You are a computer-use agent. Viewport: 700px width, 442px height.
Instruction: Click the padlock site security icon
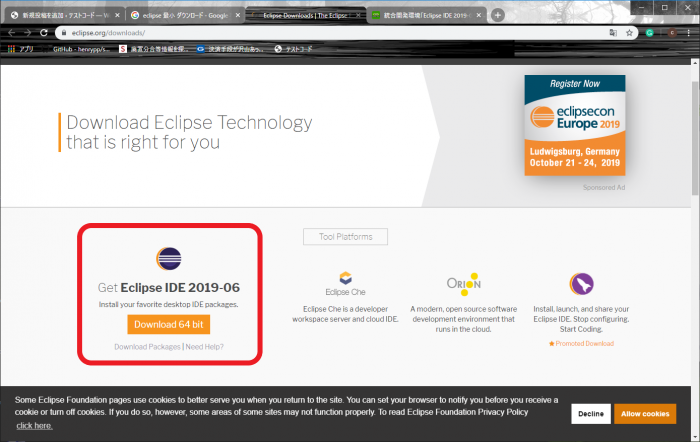(x=64, y=33)
